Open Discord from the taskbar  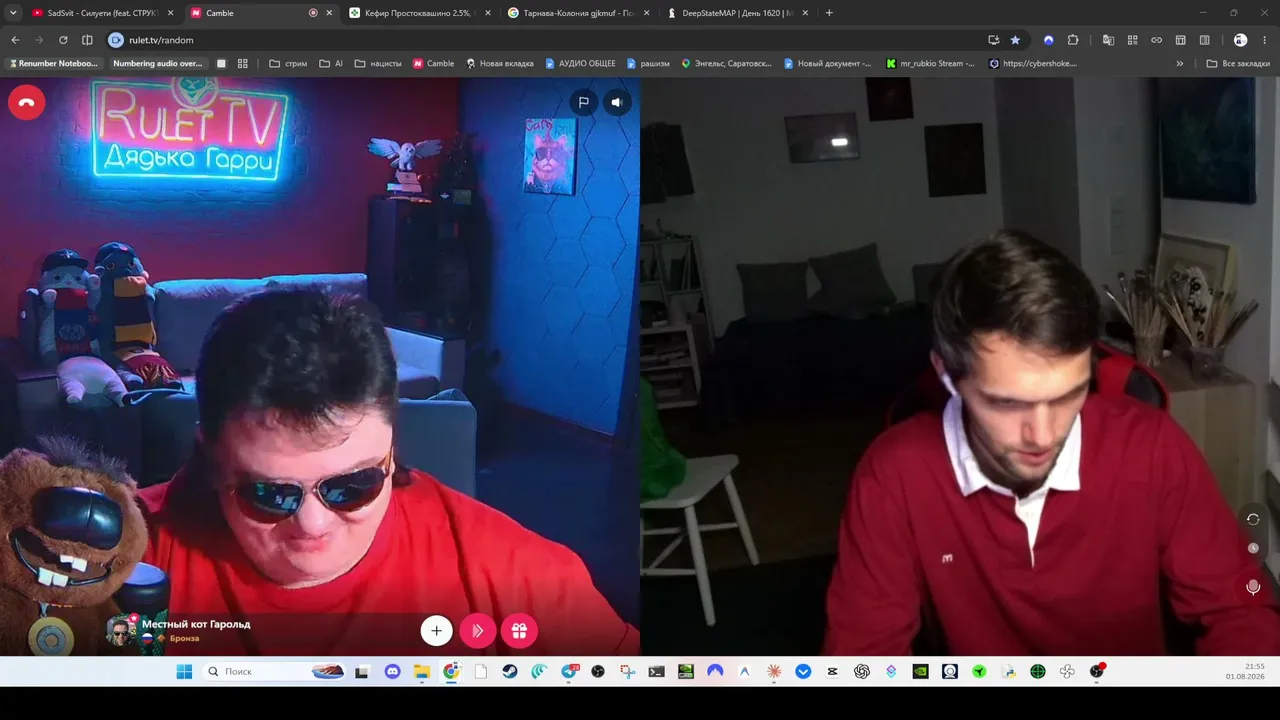tap(392, 671)
